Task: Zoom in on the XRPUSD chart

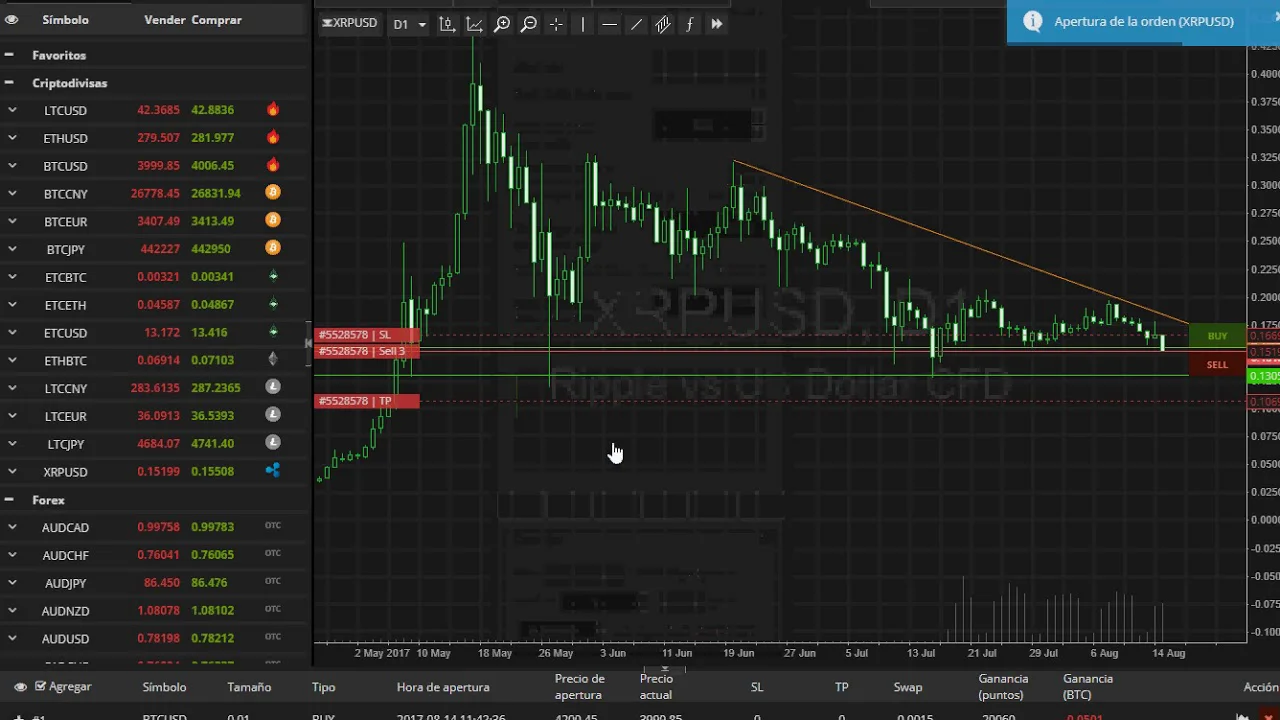Action: pos(502,24)
